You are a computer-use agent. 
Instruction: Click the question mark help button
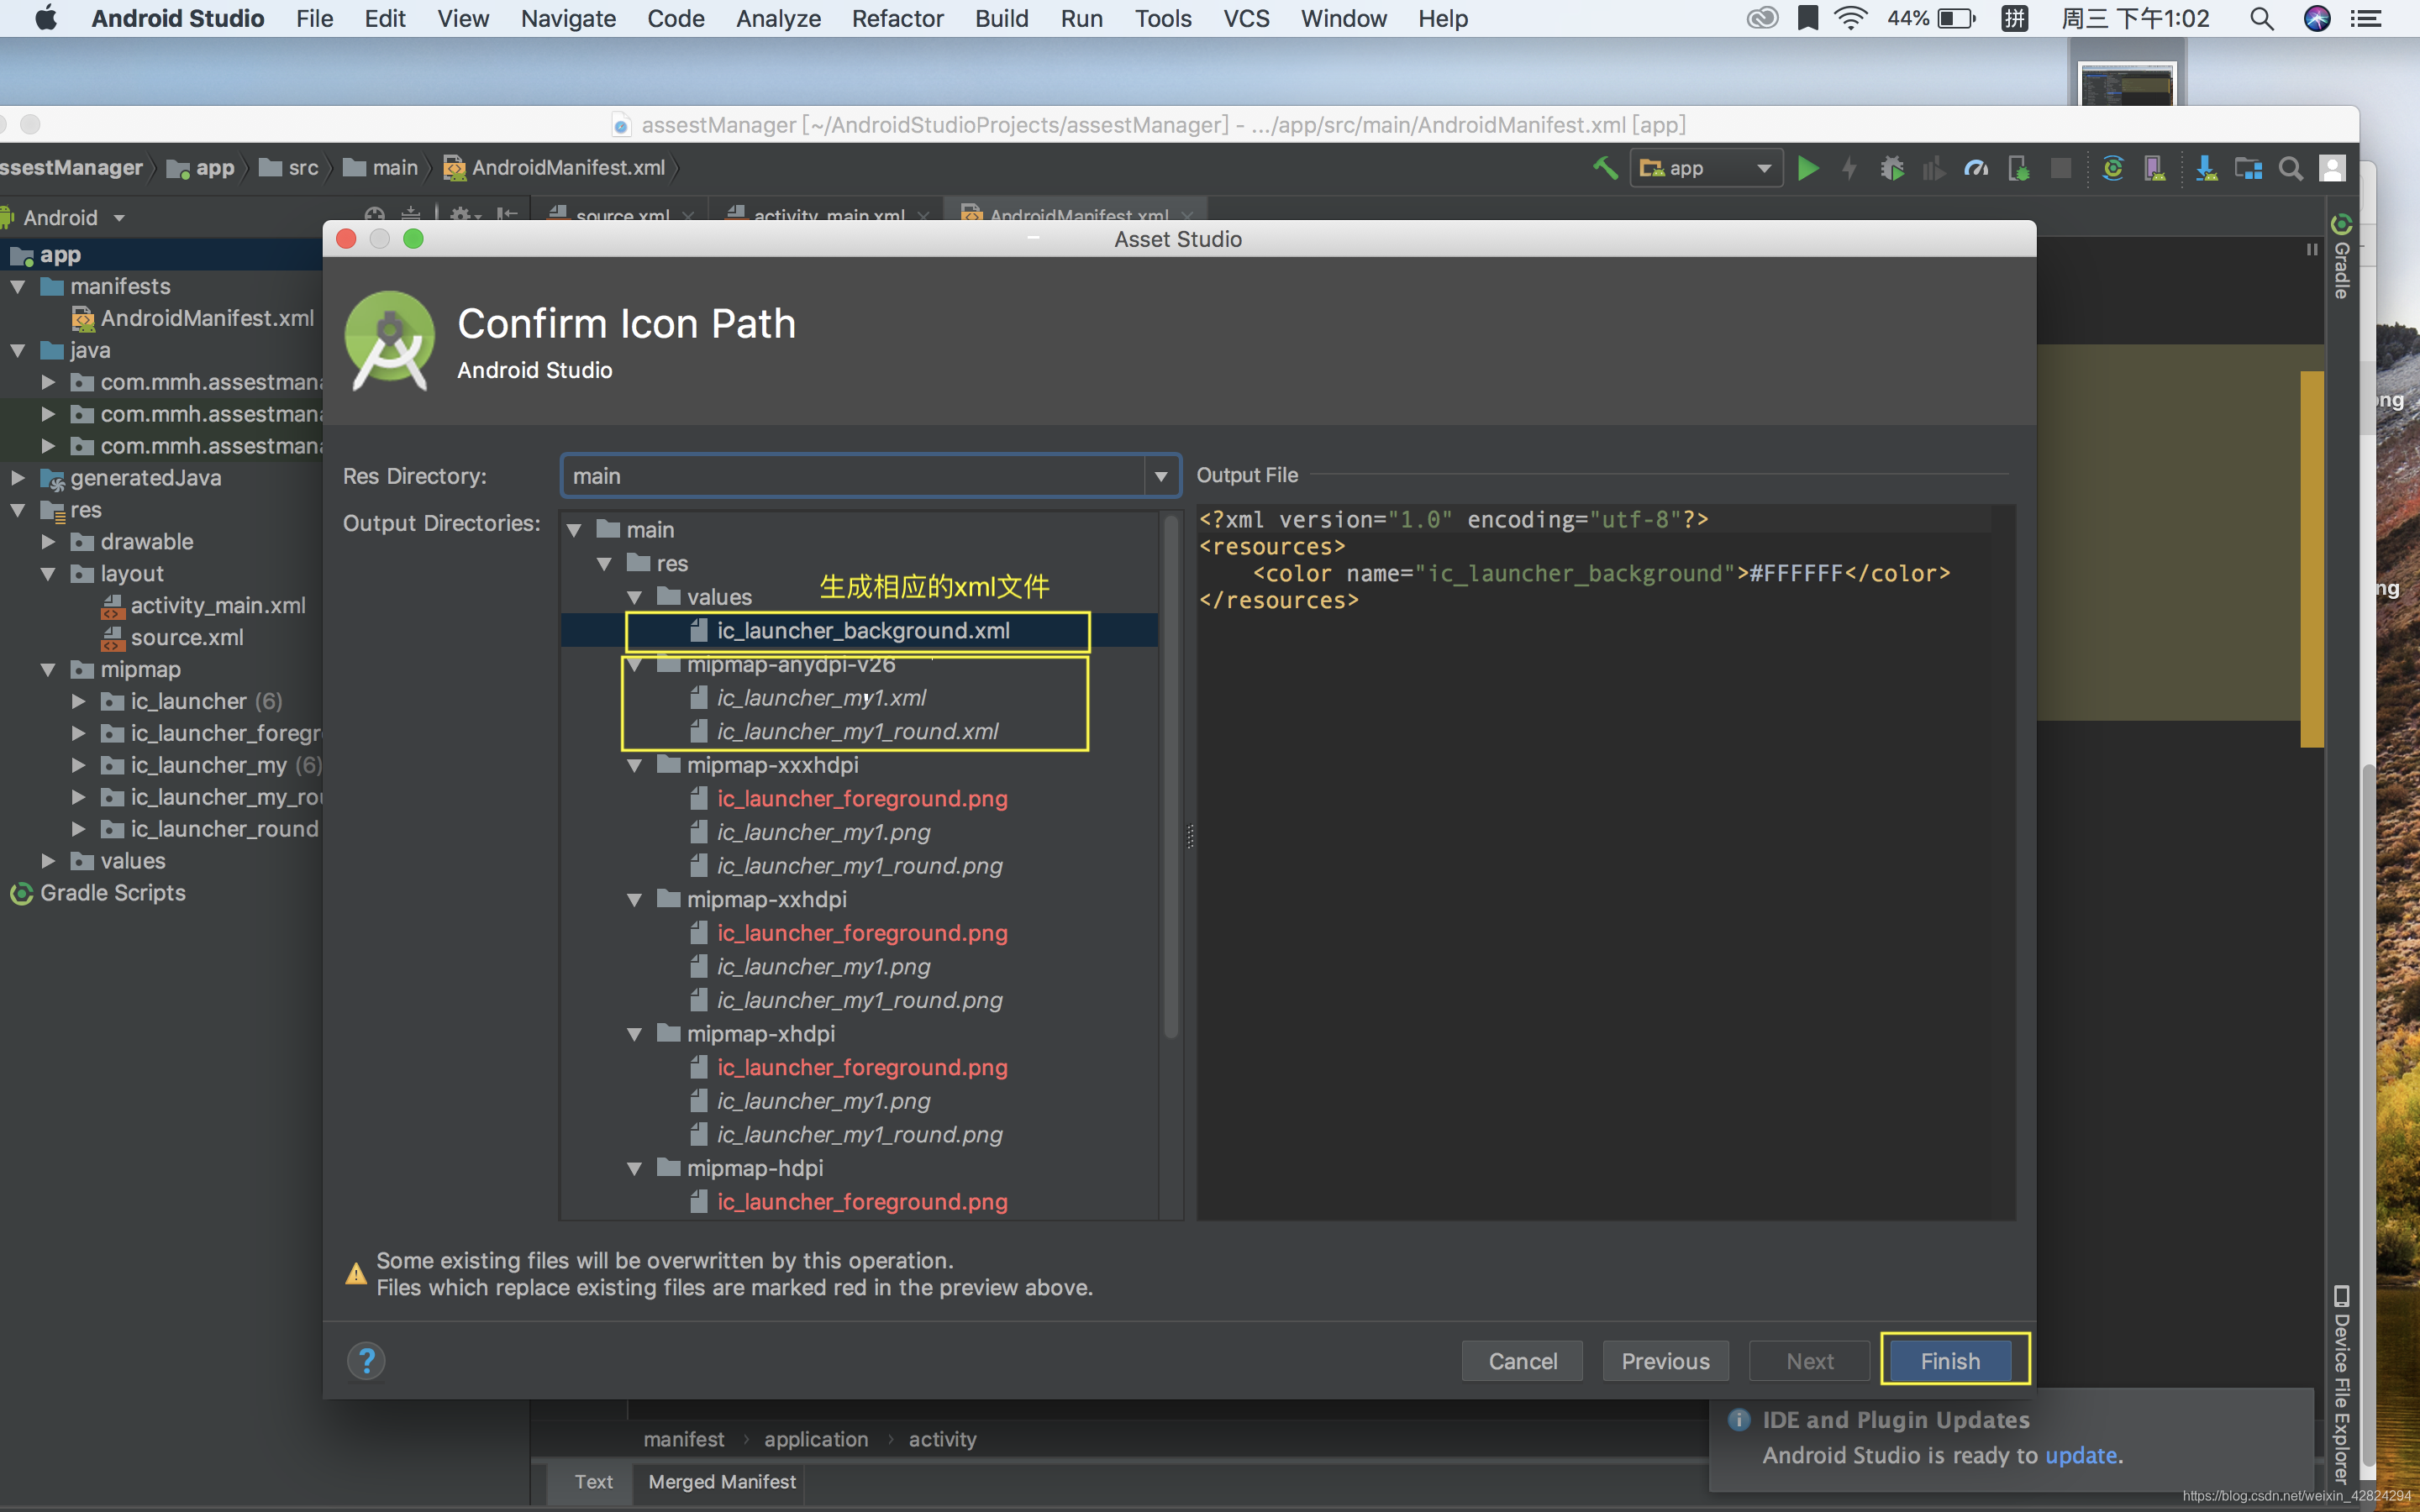366,1360
